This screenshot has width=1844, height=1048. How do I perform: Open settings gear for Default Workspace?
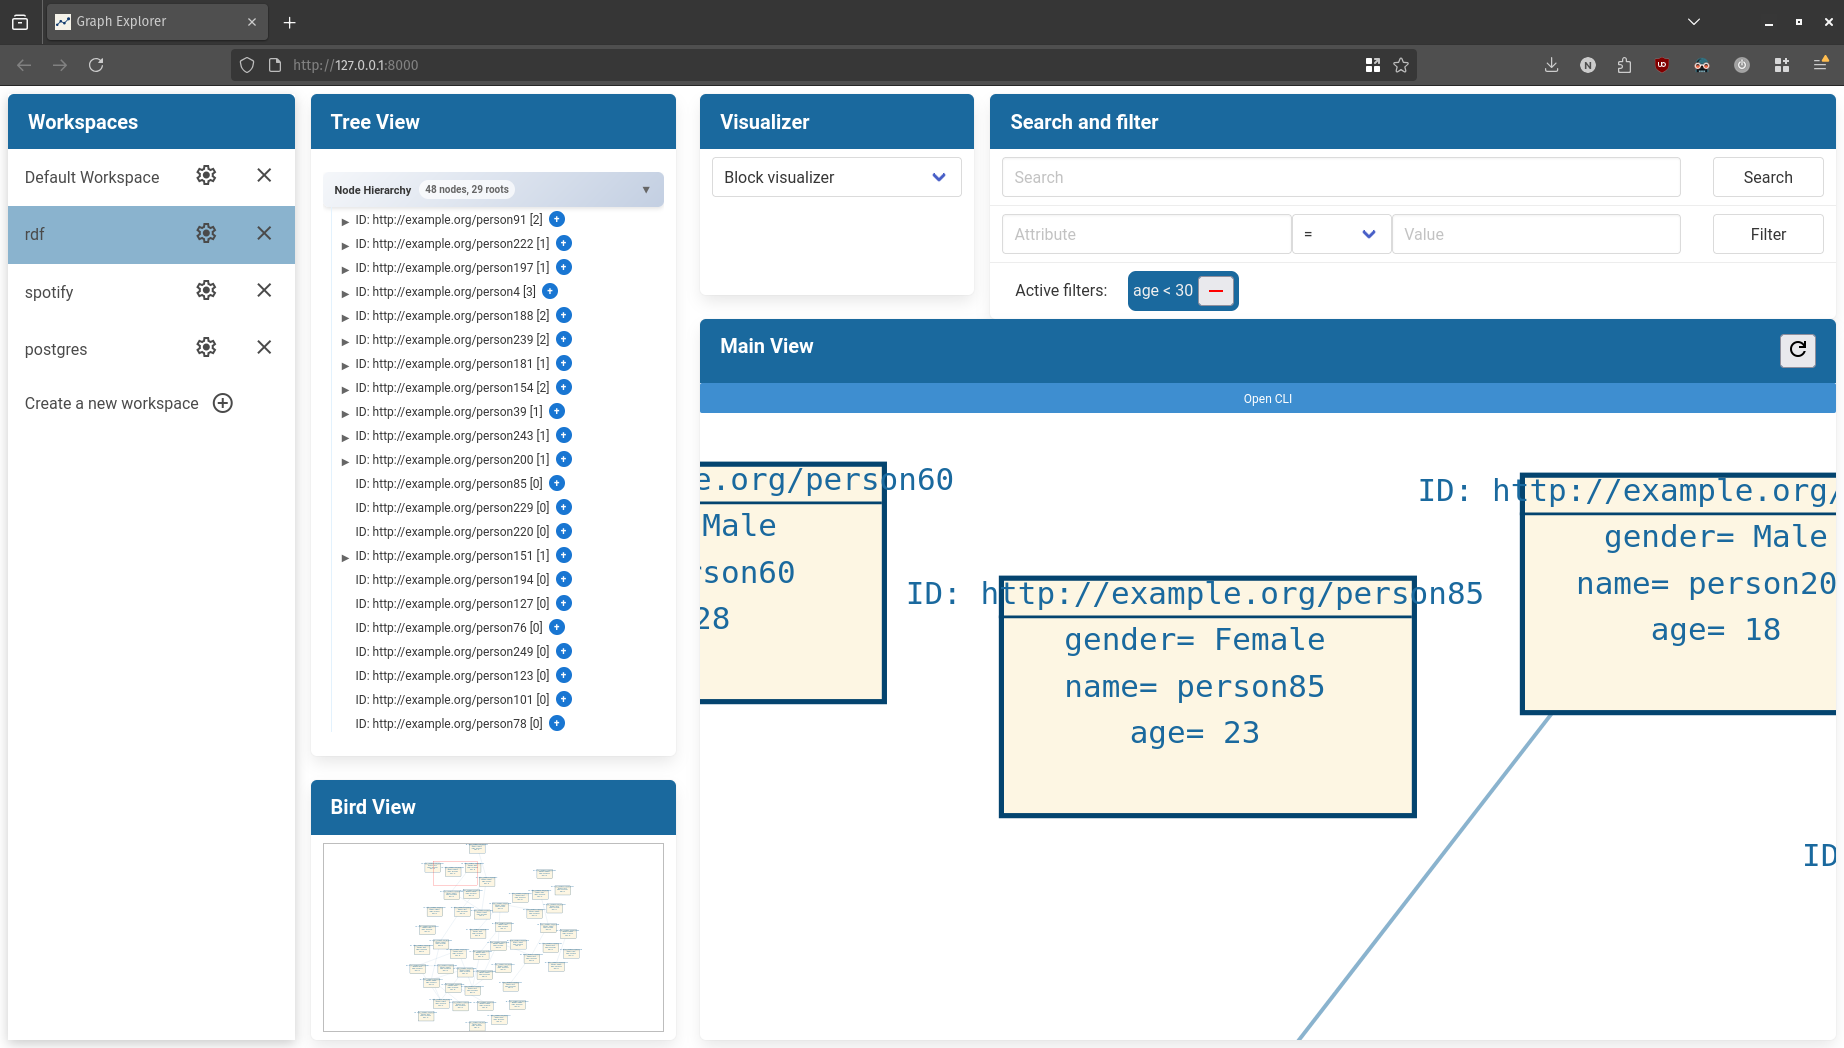(206, 175)
